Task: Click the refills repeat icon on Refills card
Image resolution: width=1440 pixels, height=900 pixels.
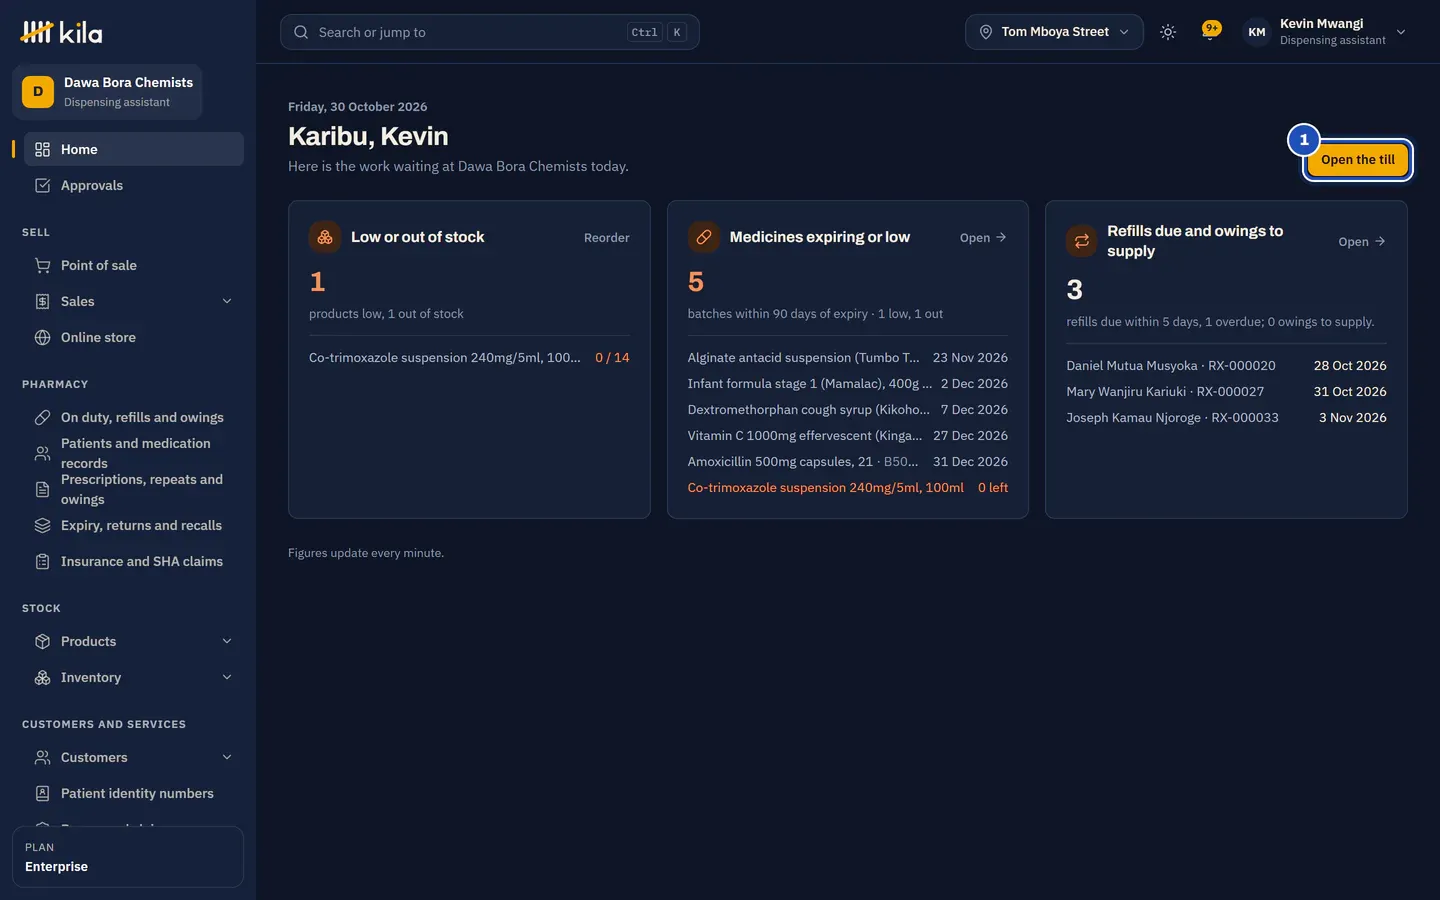Action: [x=1082, y=241]
